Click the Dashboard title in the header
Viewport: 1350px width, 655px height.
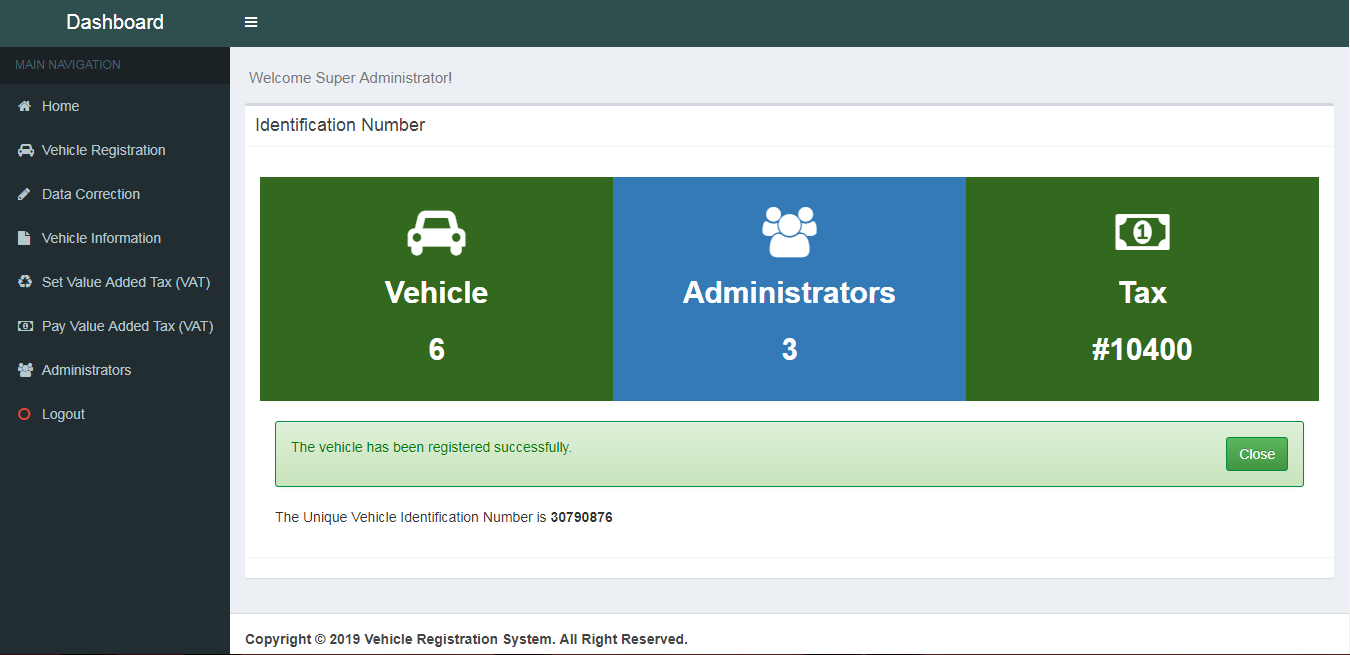[114, 21]
